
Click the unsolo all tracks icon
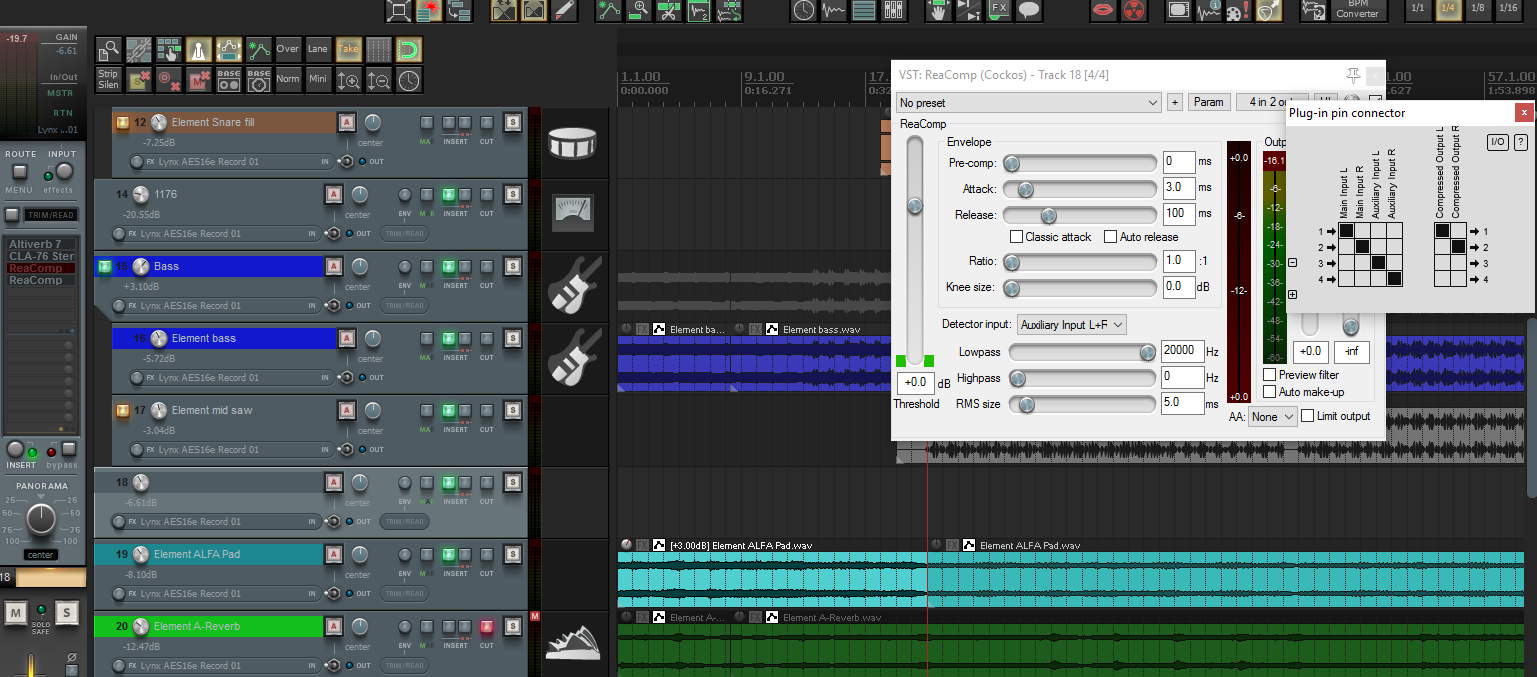[138, 80]
